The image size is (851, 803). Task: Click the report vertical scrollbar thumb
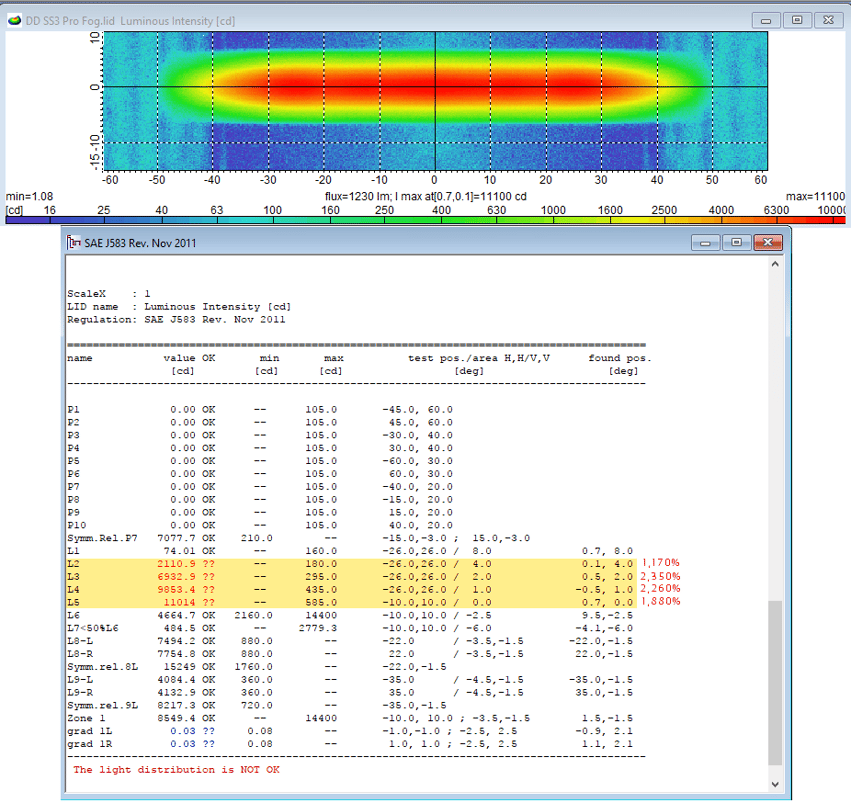click(x=775, y=683)
